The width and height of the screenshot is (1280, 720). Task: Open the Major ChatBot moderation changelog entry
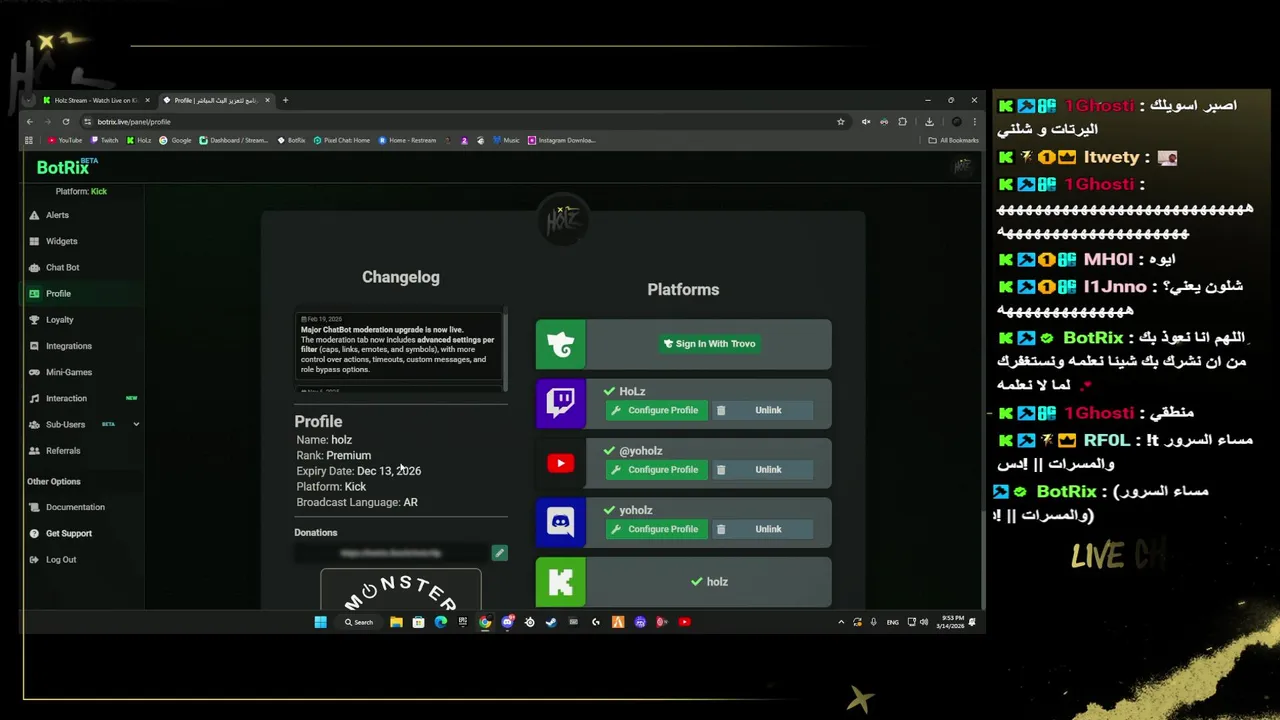[x=400, y=345]
